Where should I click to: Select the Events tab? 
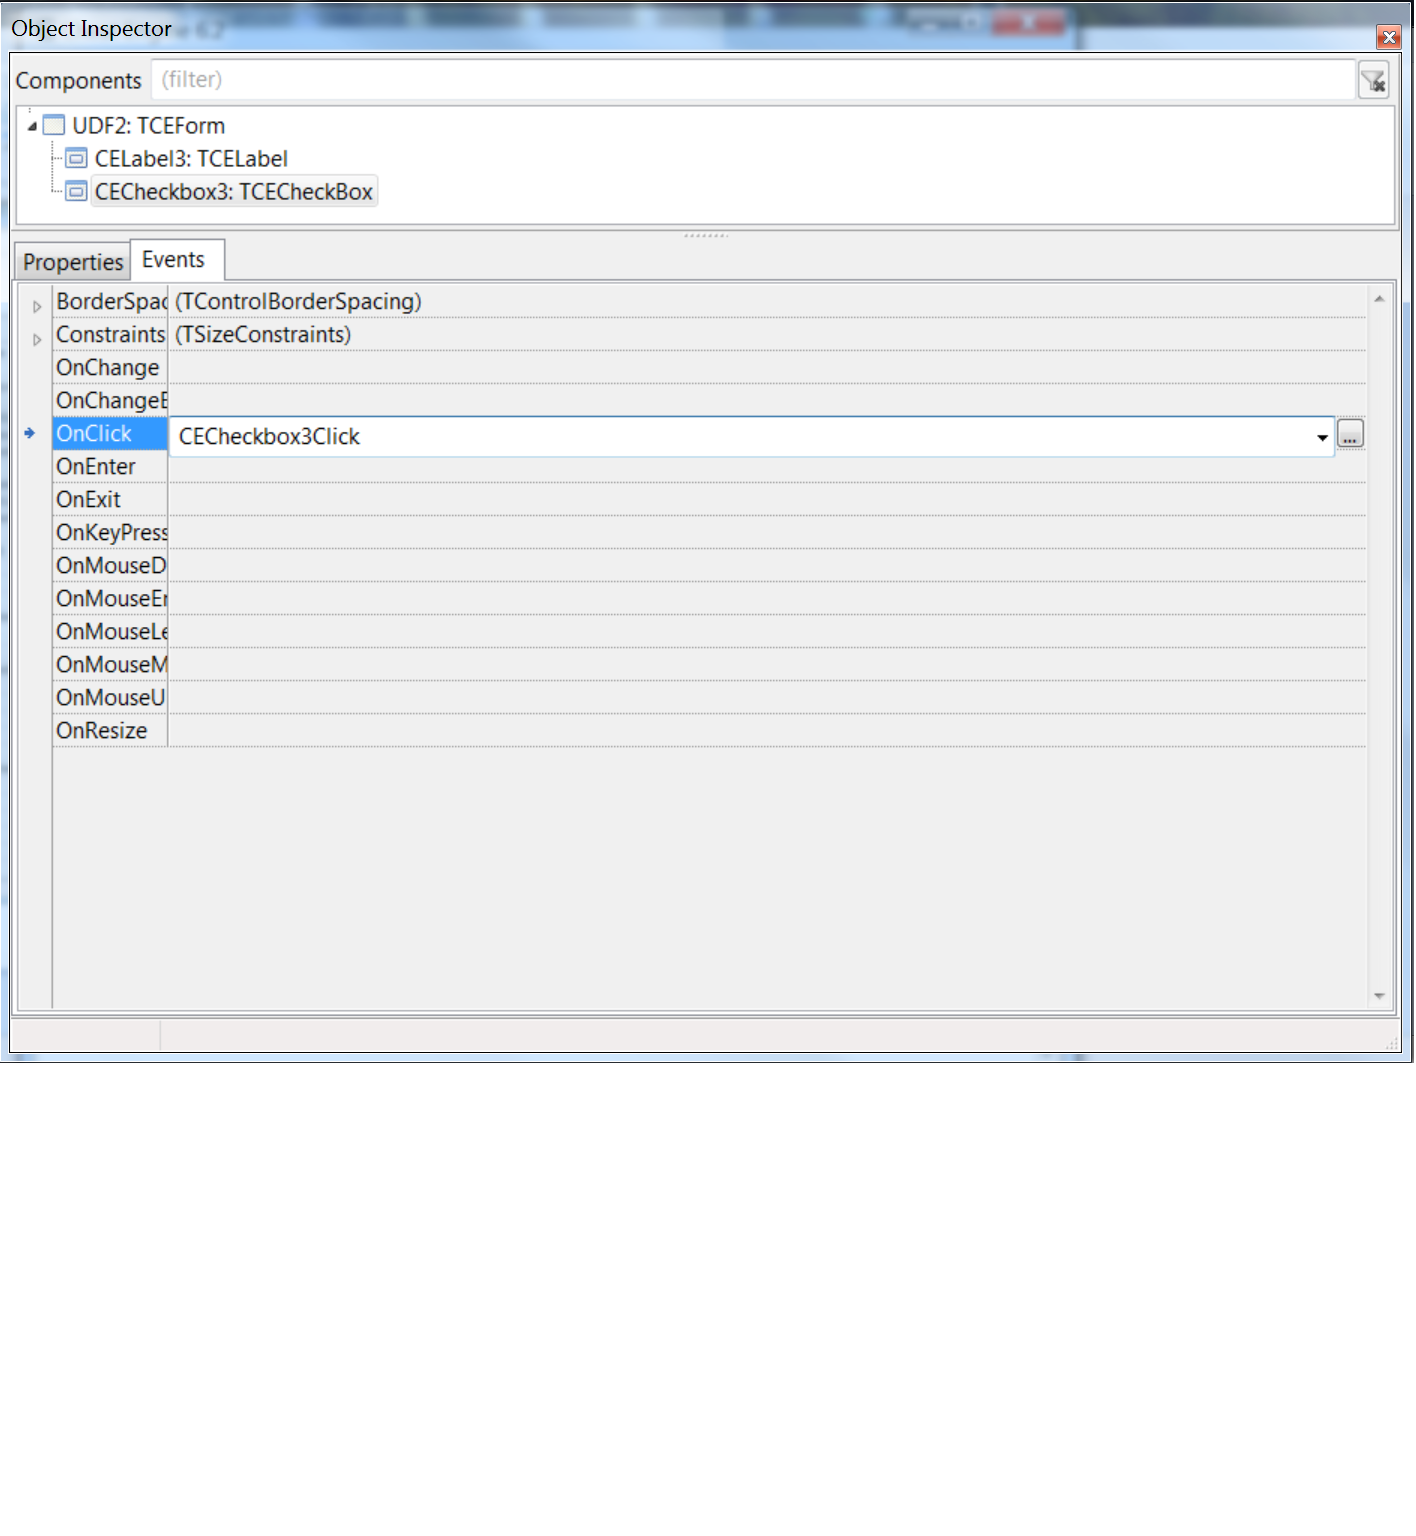point(174,259)
